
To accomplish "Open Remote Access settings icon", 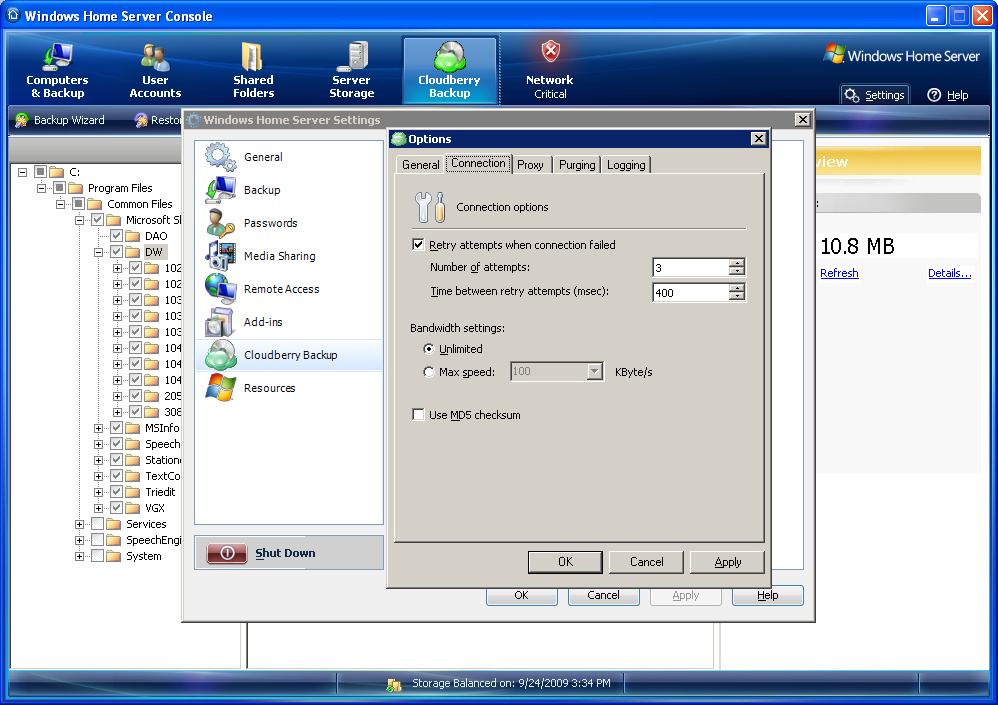I will point(220,290).
